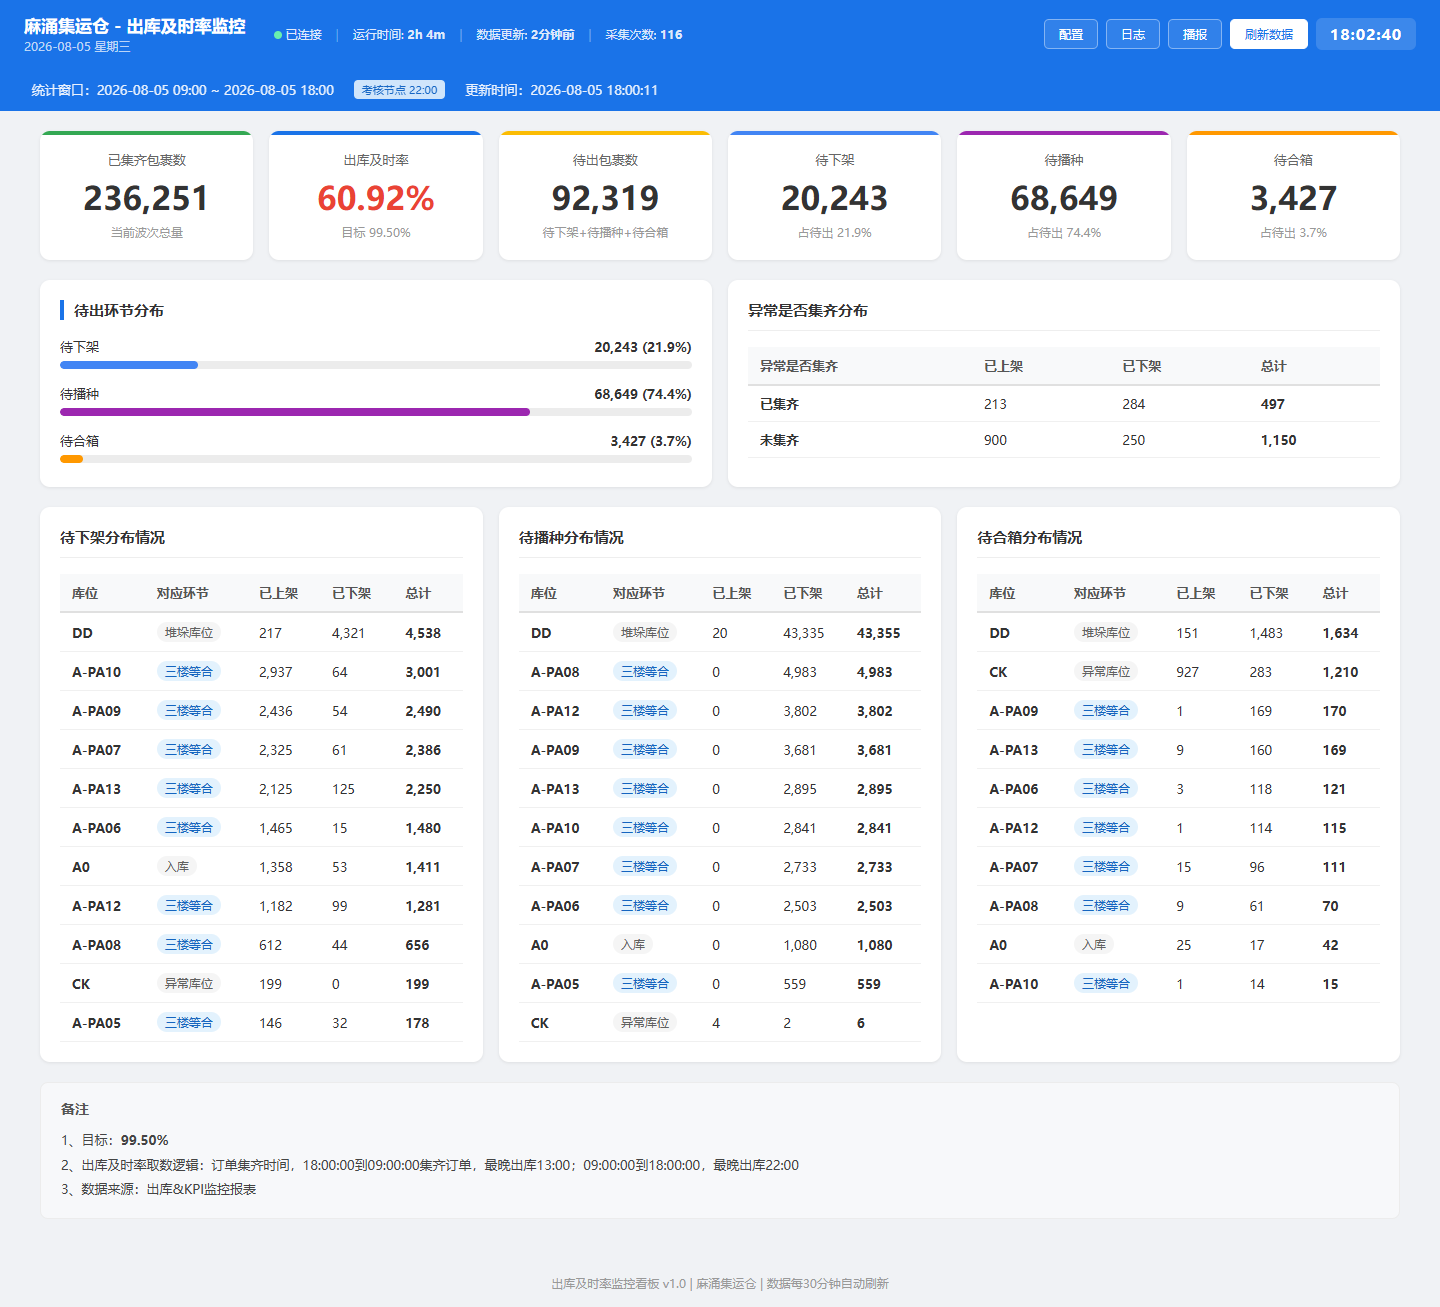Open the 日志 log button
The image size is (1440, 1307).
point(1133,34)
